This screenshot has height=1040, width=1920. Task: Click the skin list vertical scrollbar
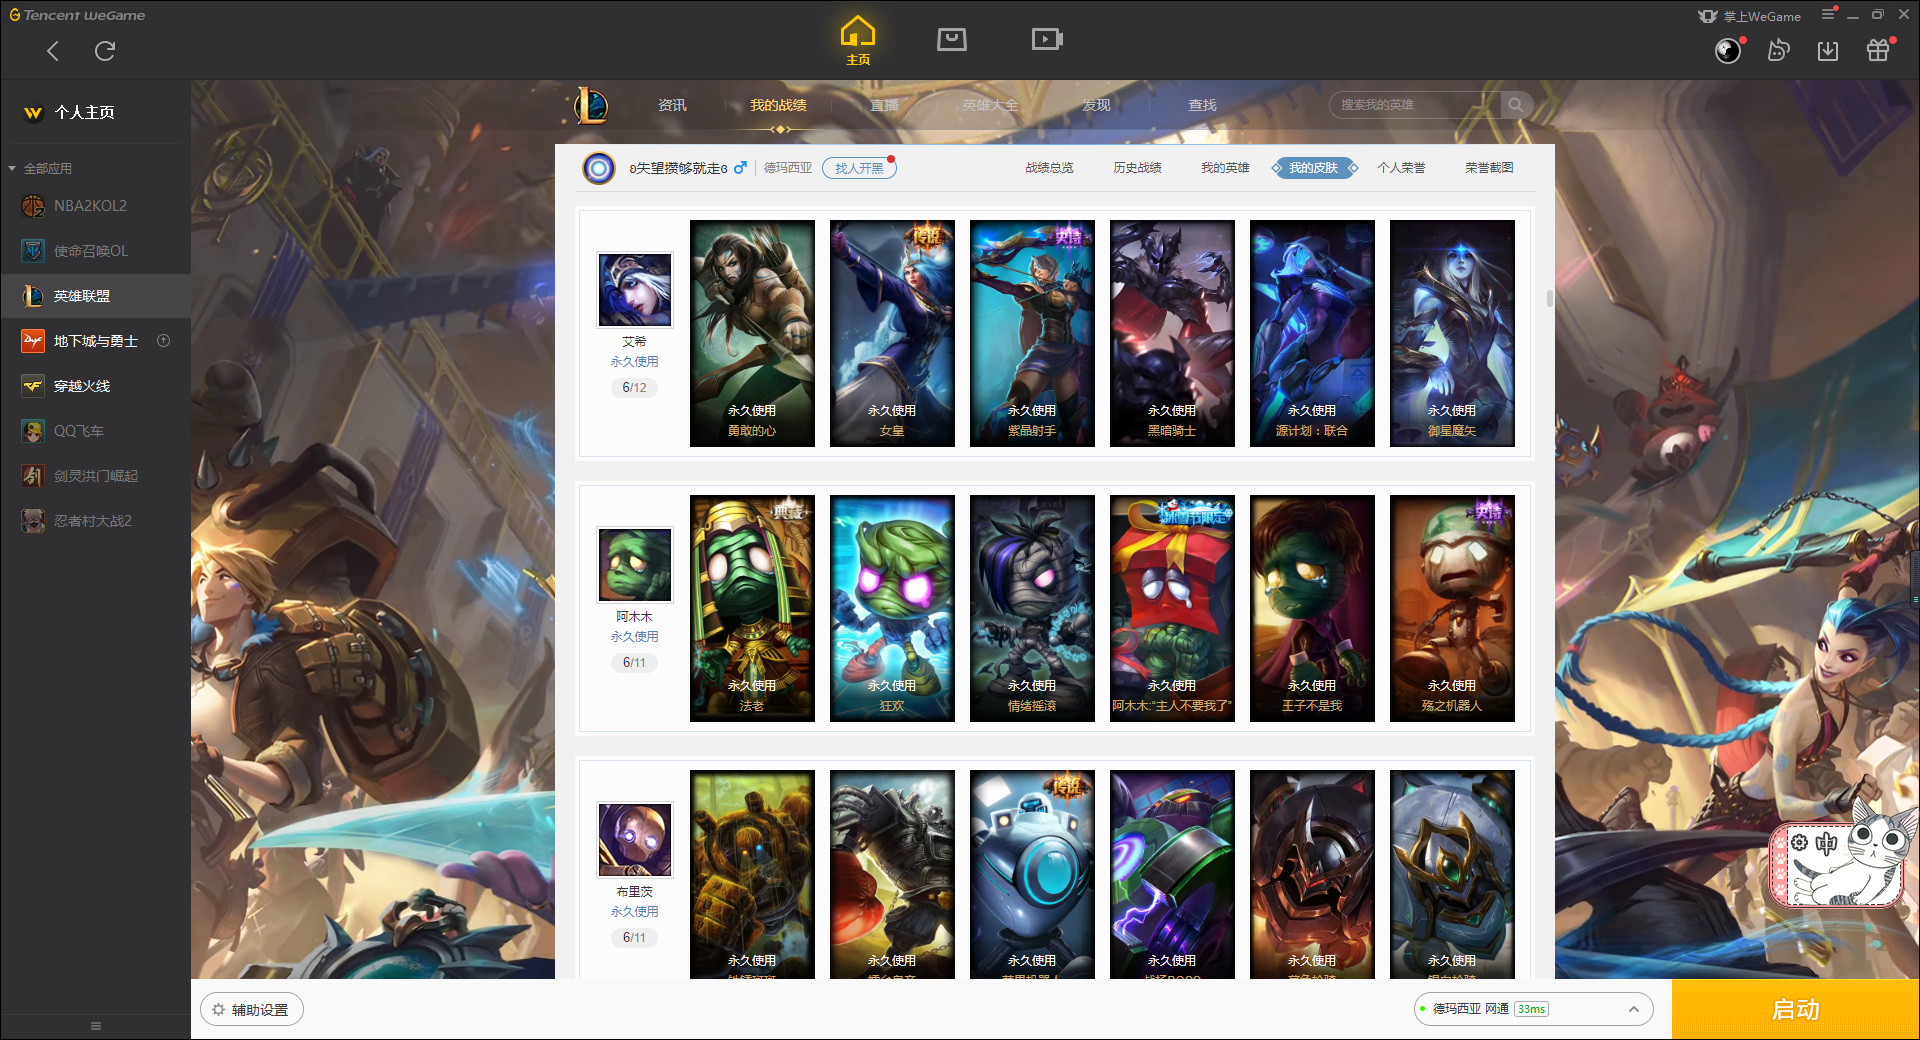pos(1550,298)
